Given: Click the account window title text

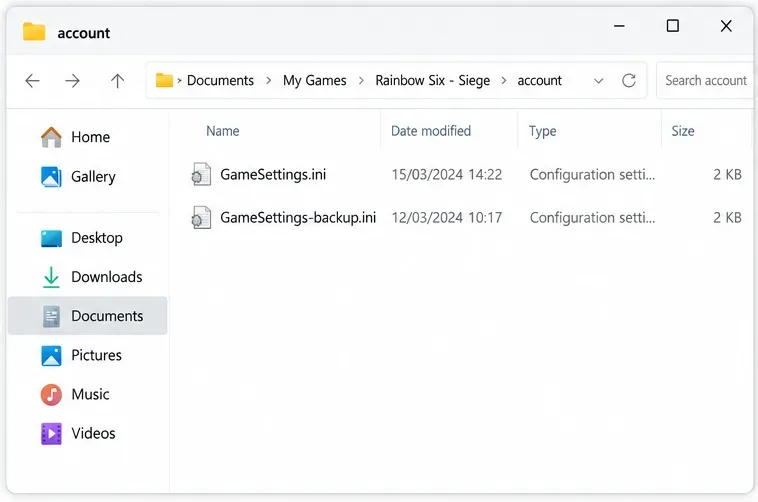Looking at the screenshot, I should click(x=84, y=33).
